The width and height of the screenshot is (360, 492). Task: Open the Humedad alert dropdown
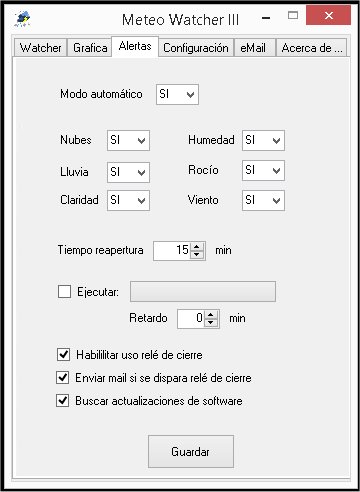tap(263, 140)
